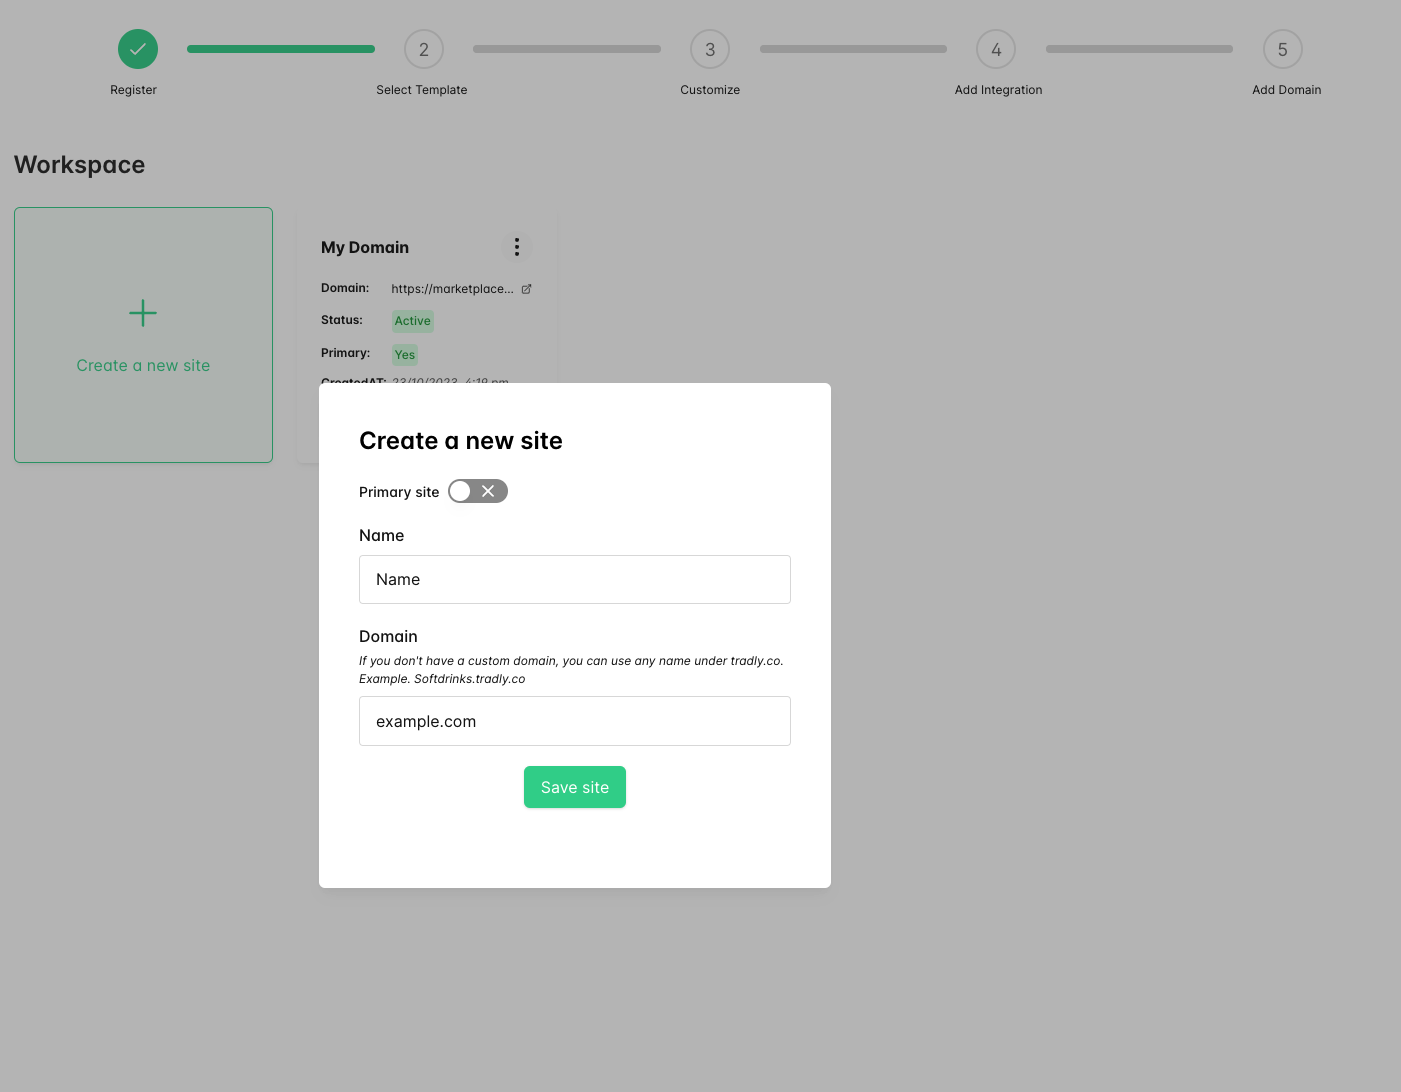Click the Register step label

pyautogui.click(x=133, y=89)
